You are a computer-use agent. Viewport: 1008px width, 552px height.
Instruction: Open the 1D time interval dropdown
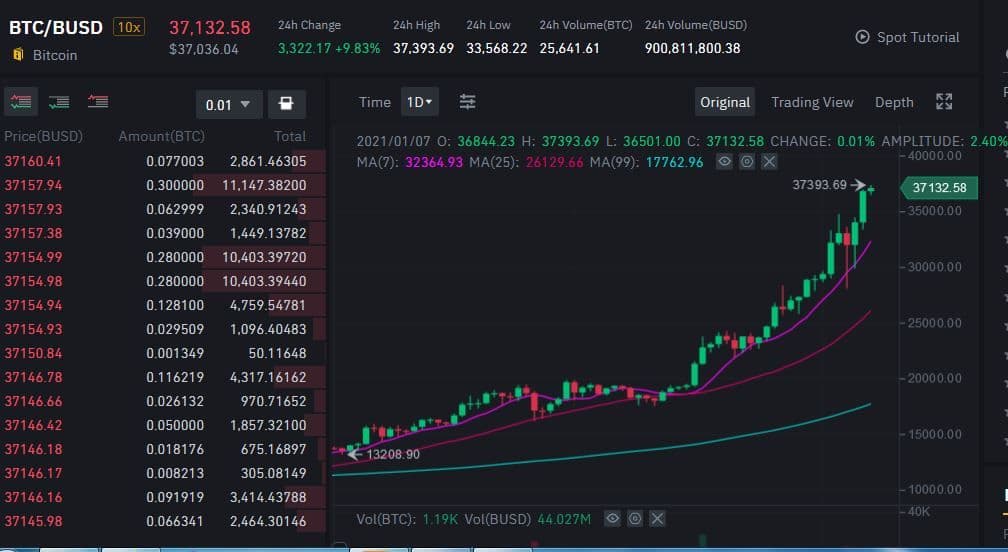click(x=419, y=102)
